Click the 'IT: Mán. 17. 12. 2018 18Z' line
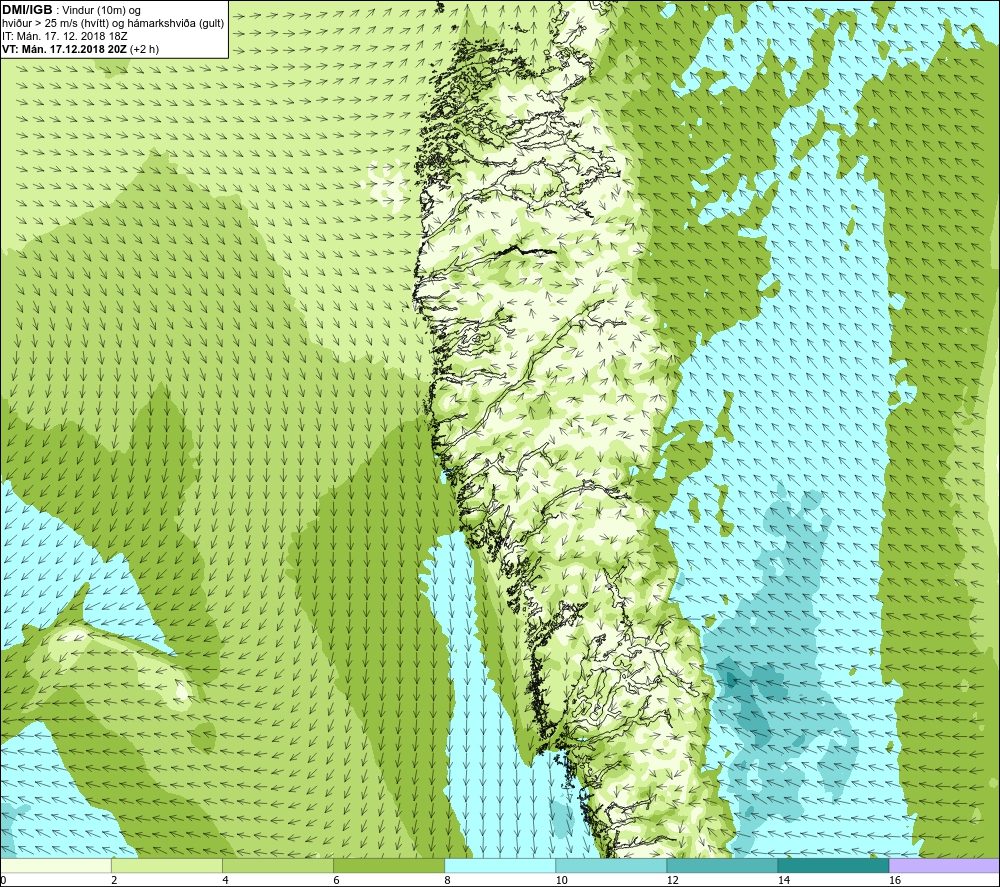Screen dimensions: 1000x887 tap(64, 36)
